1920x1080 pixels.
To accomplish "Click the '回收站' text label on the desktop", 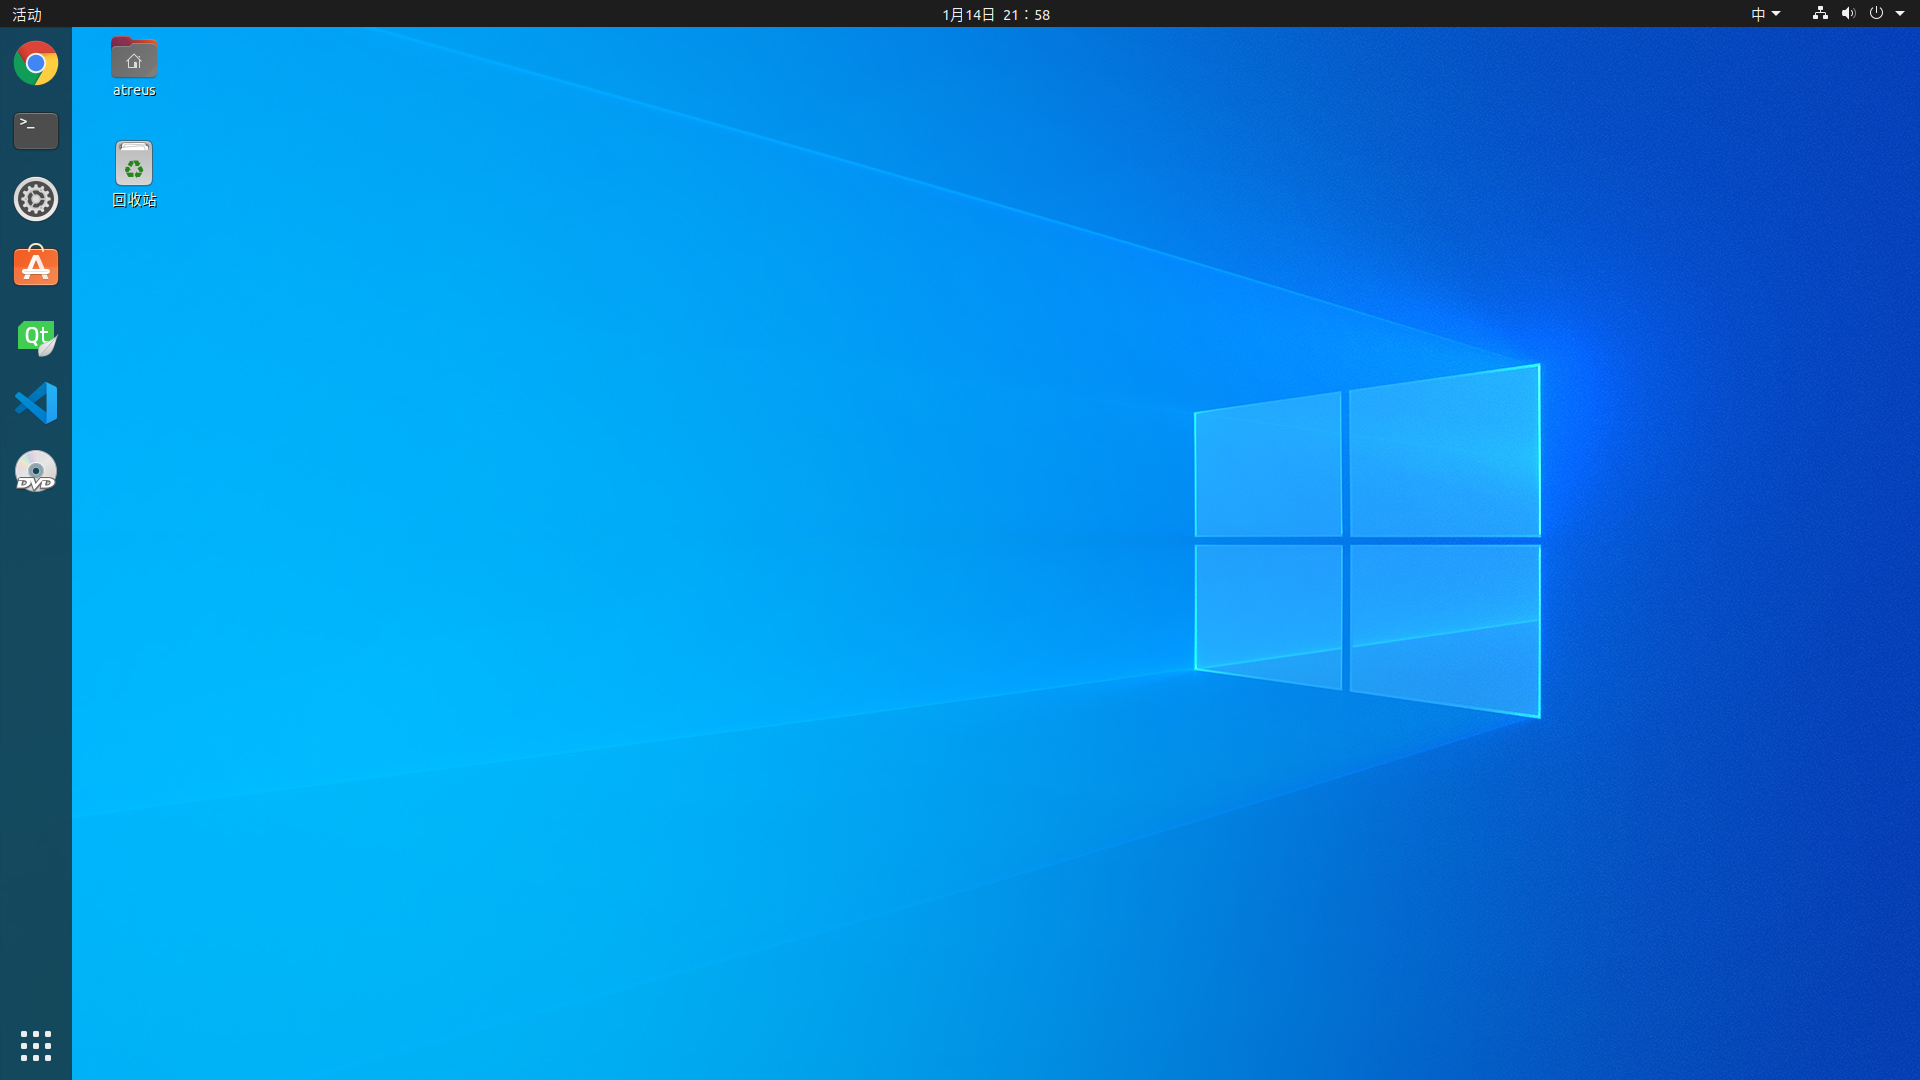I will tap(134, 200).
